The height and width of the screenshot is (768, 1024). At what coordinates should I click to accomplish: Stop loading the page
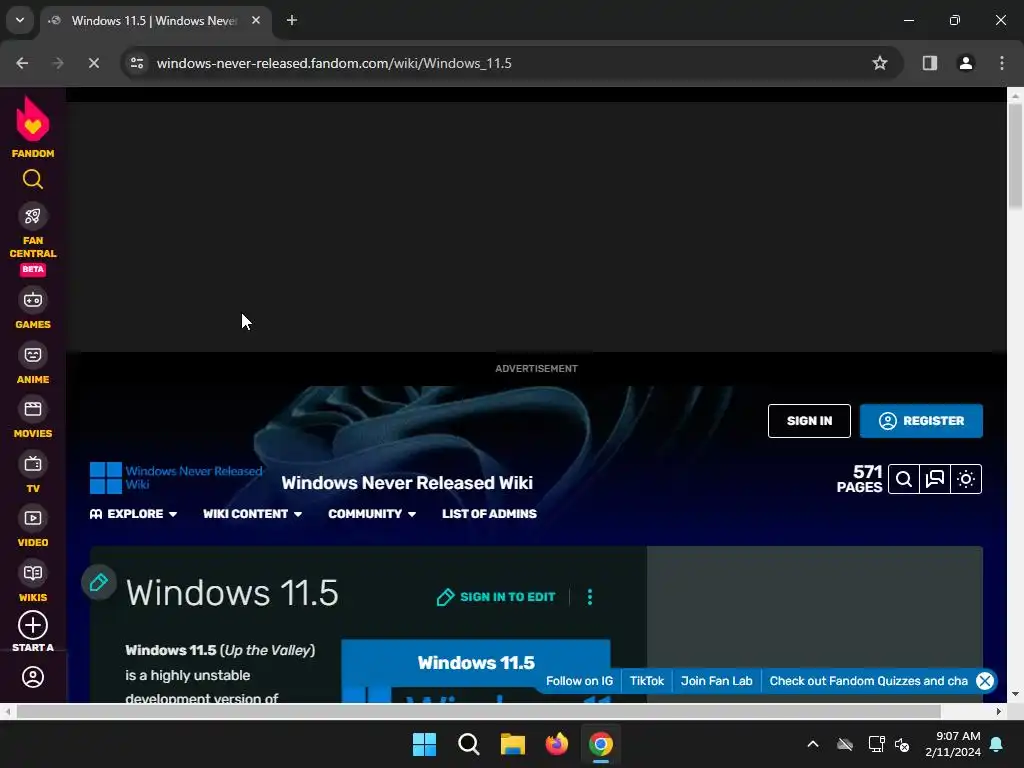point(94,63)
